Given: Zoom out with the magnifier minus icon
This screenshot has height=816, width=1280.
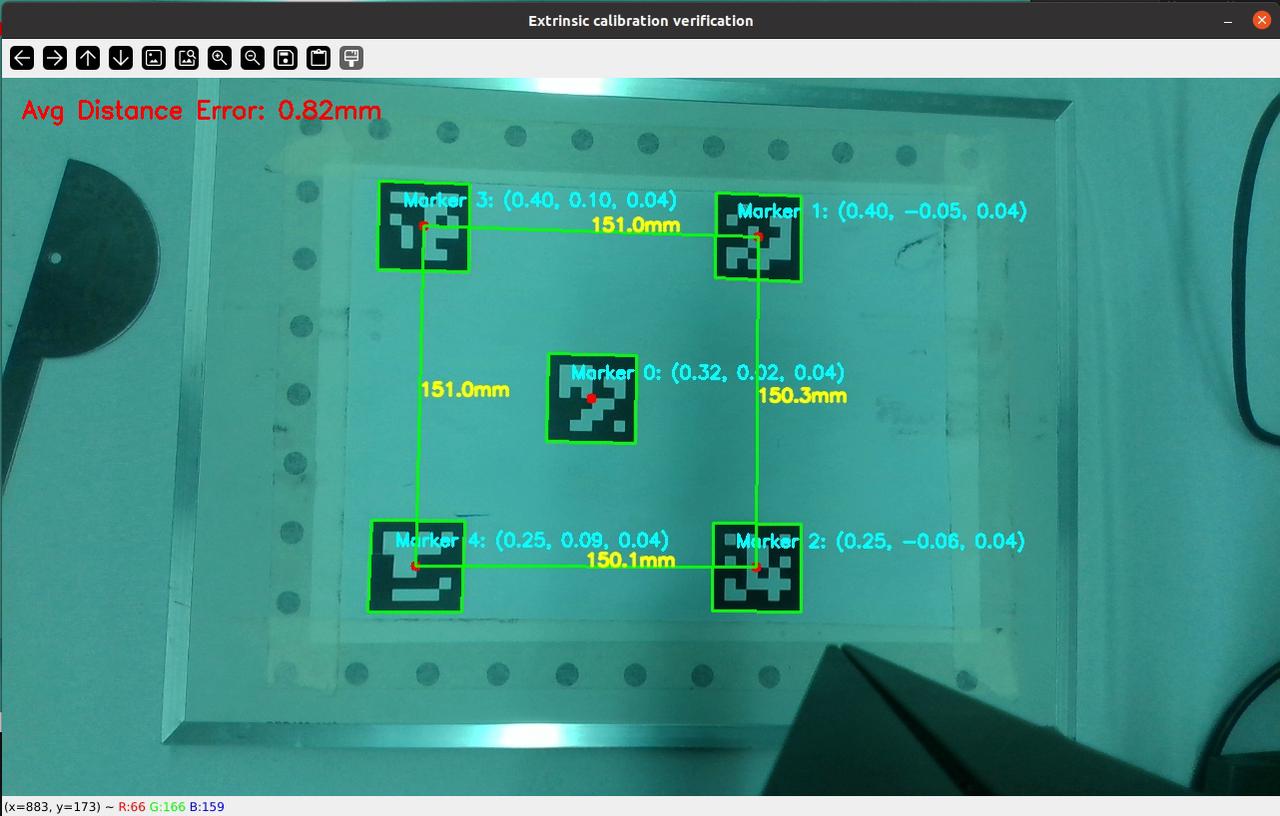Looking at the screenshot, I should coord(253,58).
